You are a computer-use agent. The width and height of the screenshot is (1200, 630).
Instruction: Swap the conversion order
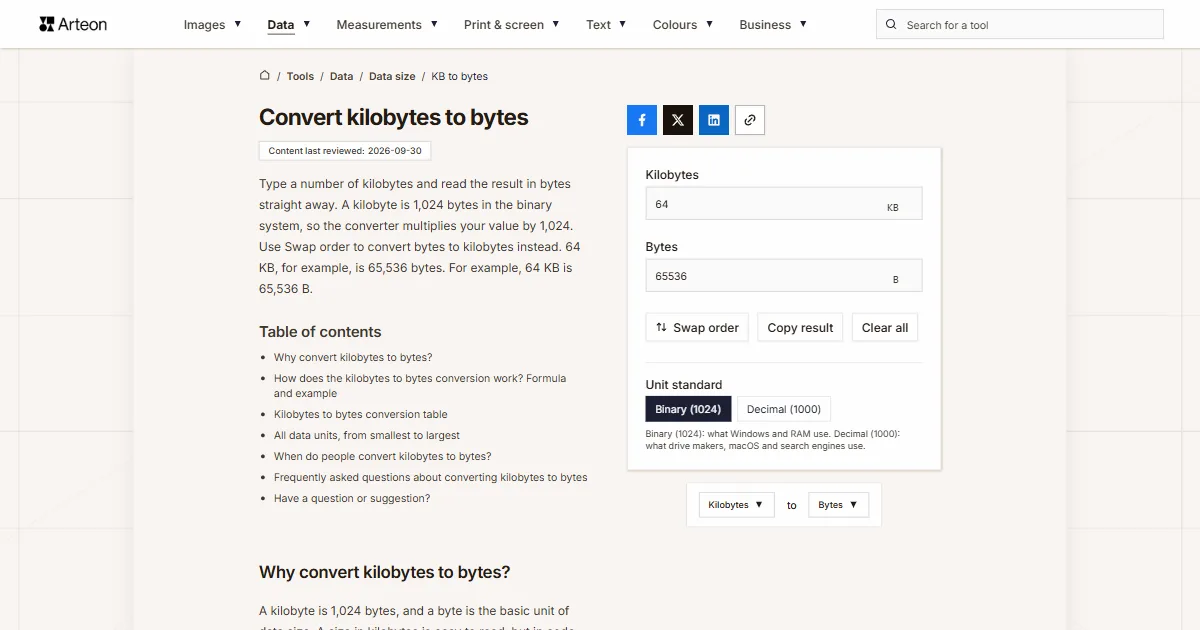point(697,328)
